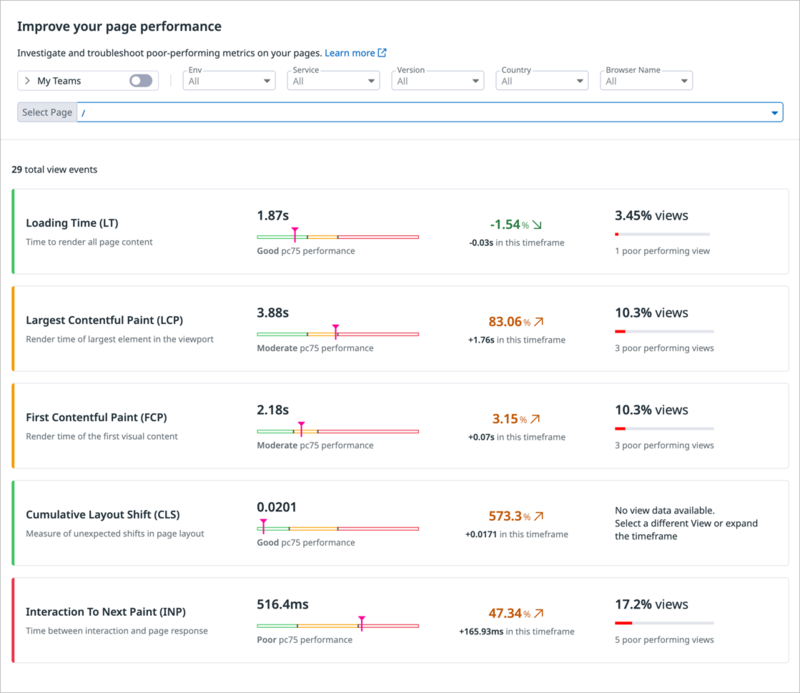800x693 pixels.
Task: Open the Browser Name dropdown
Action: (x=646, y=81)
